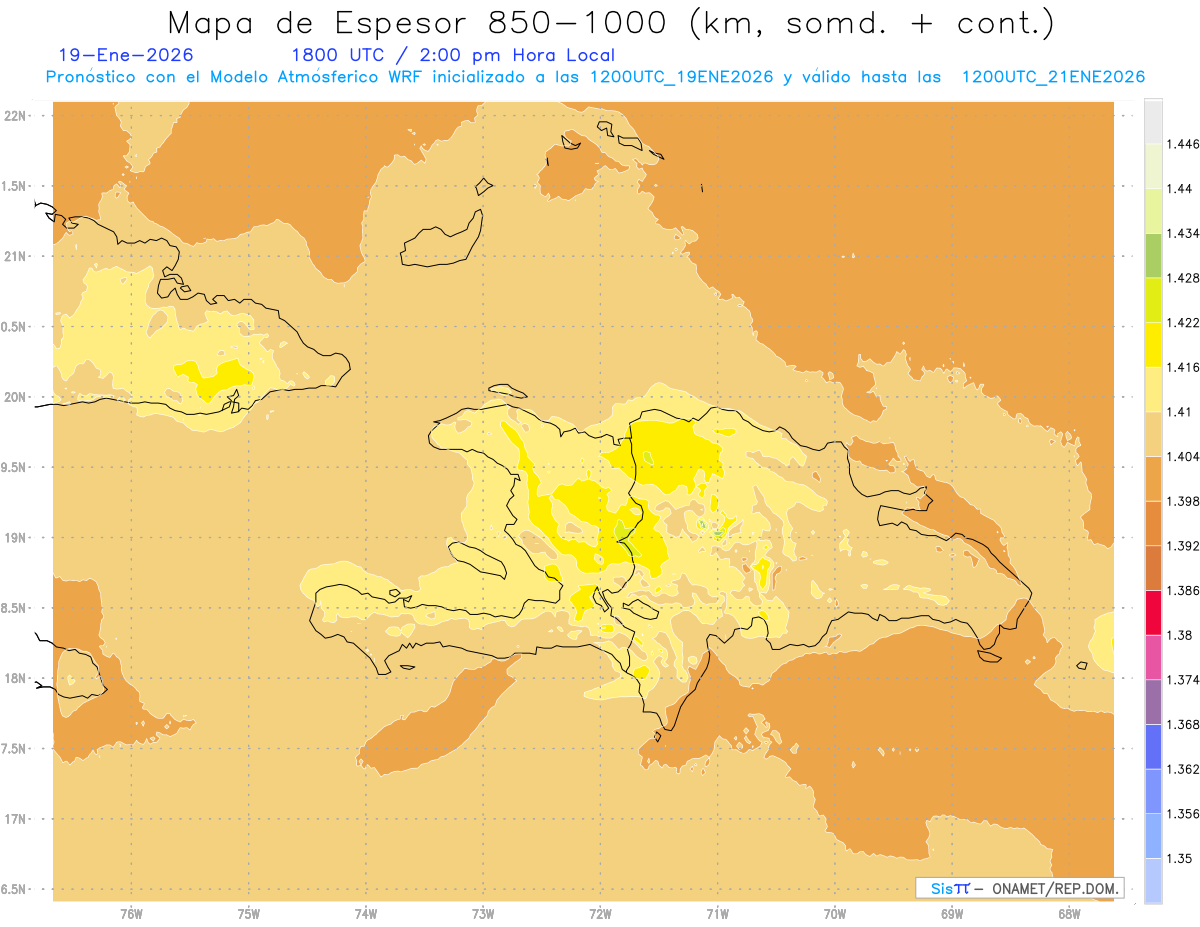Click the '20N' latitude label
This screenshot has height=927, width=1200.
click(15, 397)
